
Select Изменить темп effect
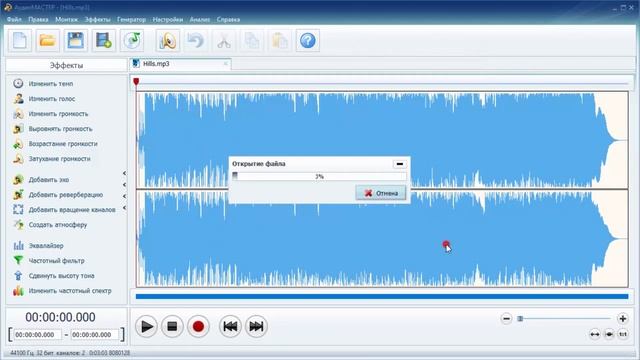(43, 84)
